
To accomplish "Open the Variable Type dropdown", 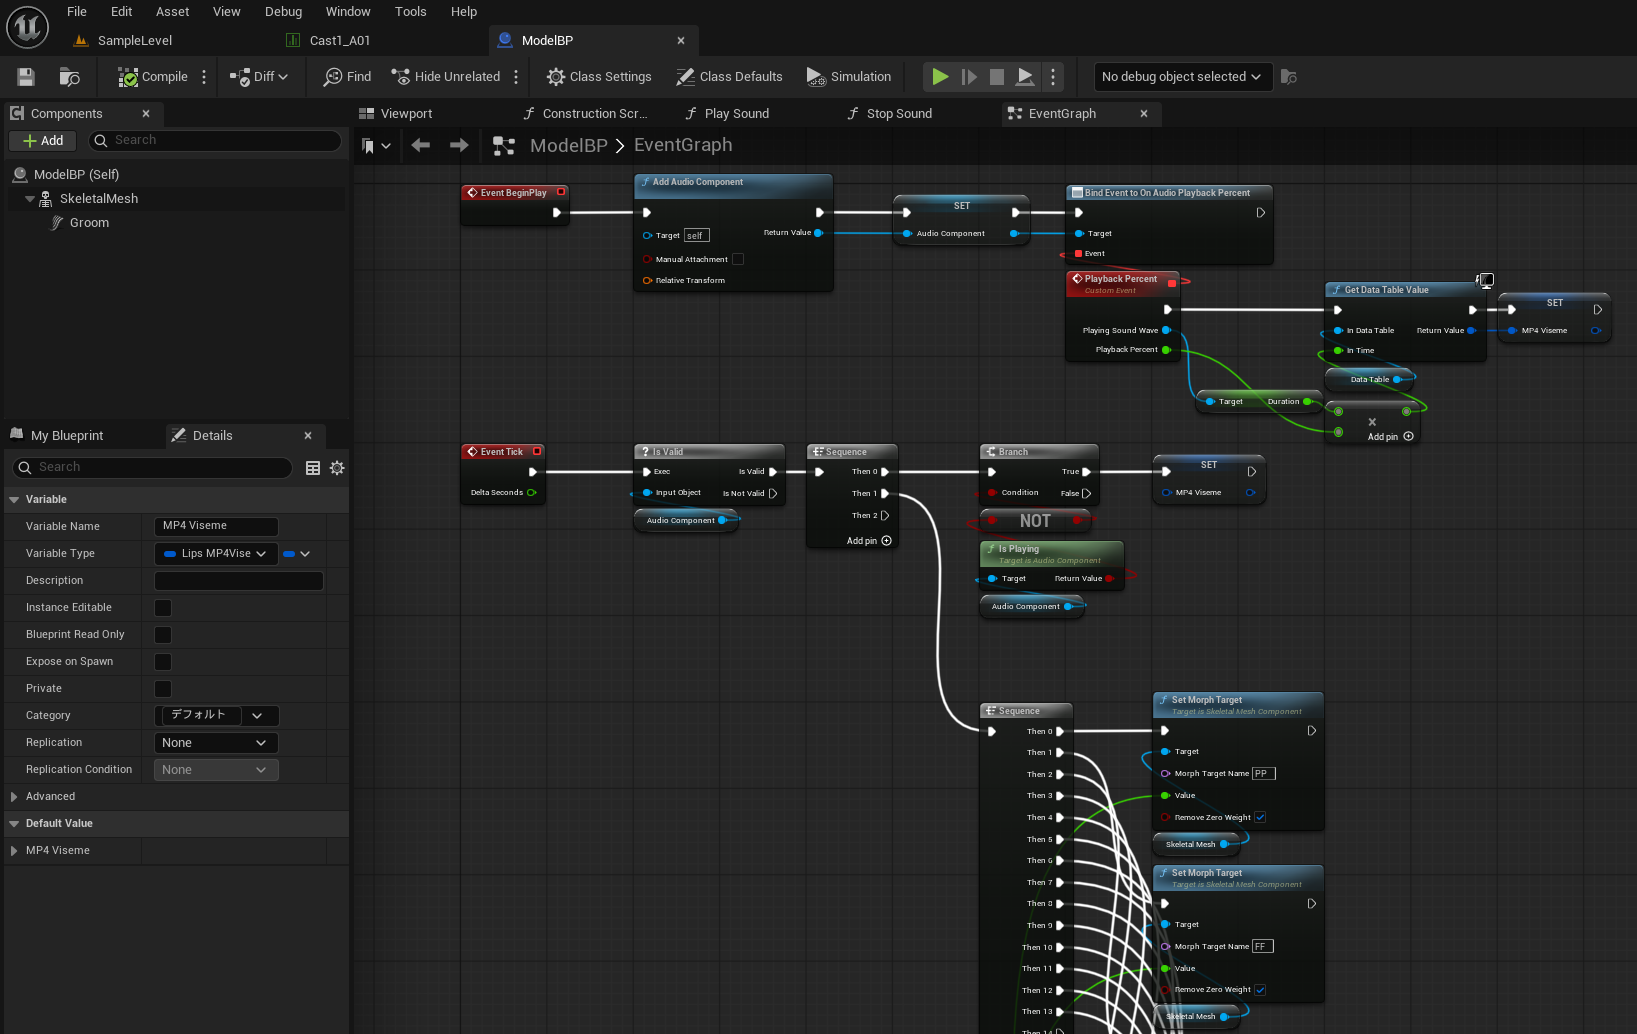I will click(216, 554).
